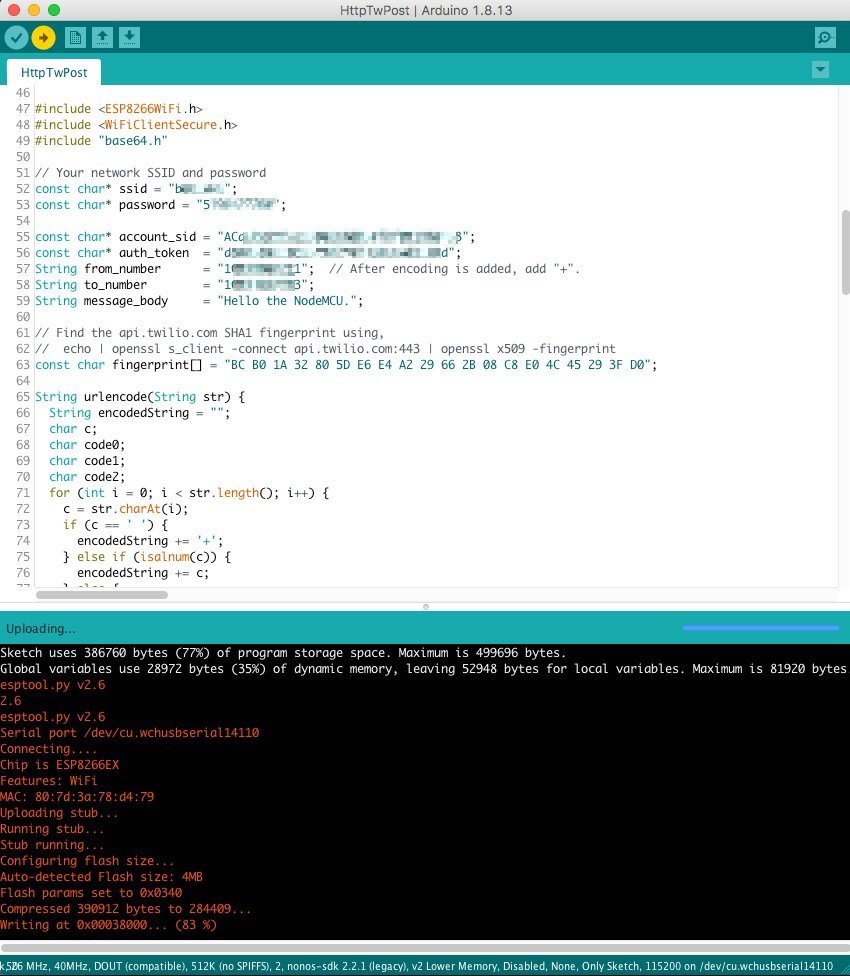Click the include "base64.h" line
The height and width of the screenshot is (976, 850).
pos(101,141)
